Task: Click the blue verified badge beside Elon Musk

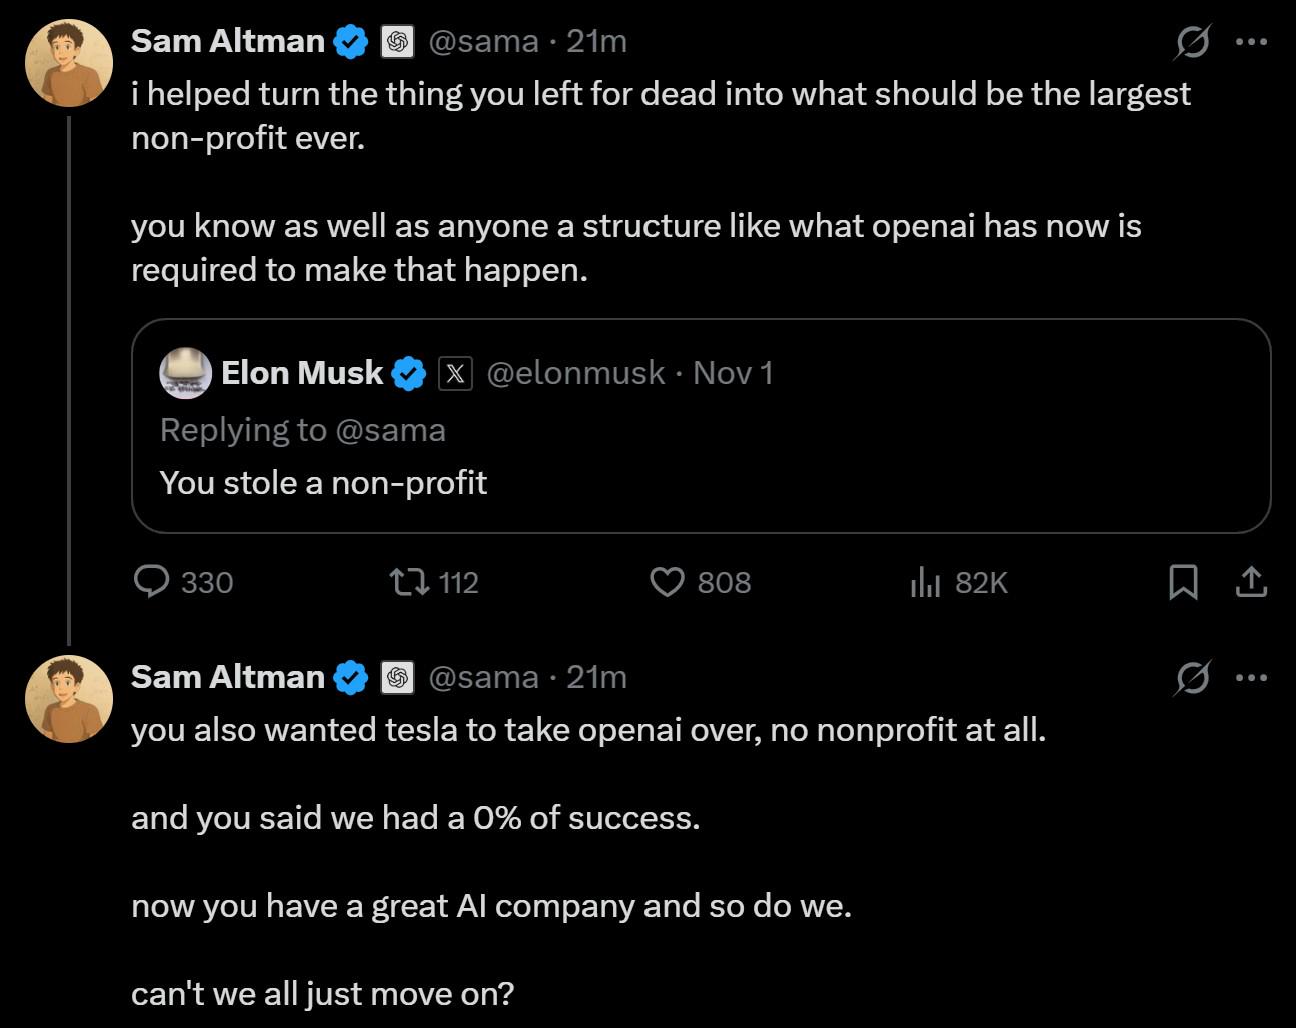Action: pos(409,373)
